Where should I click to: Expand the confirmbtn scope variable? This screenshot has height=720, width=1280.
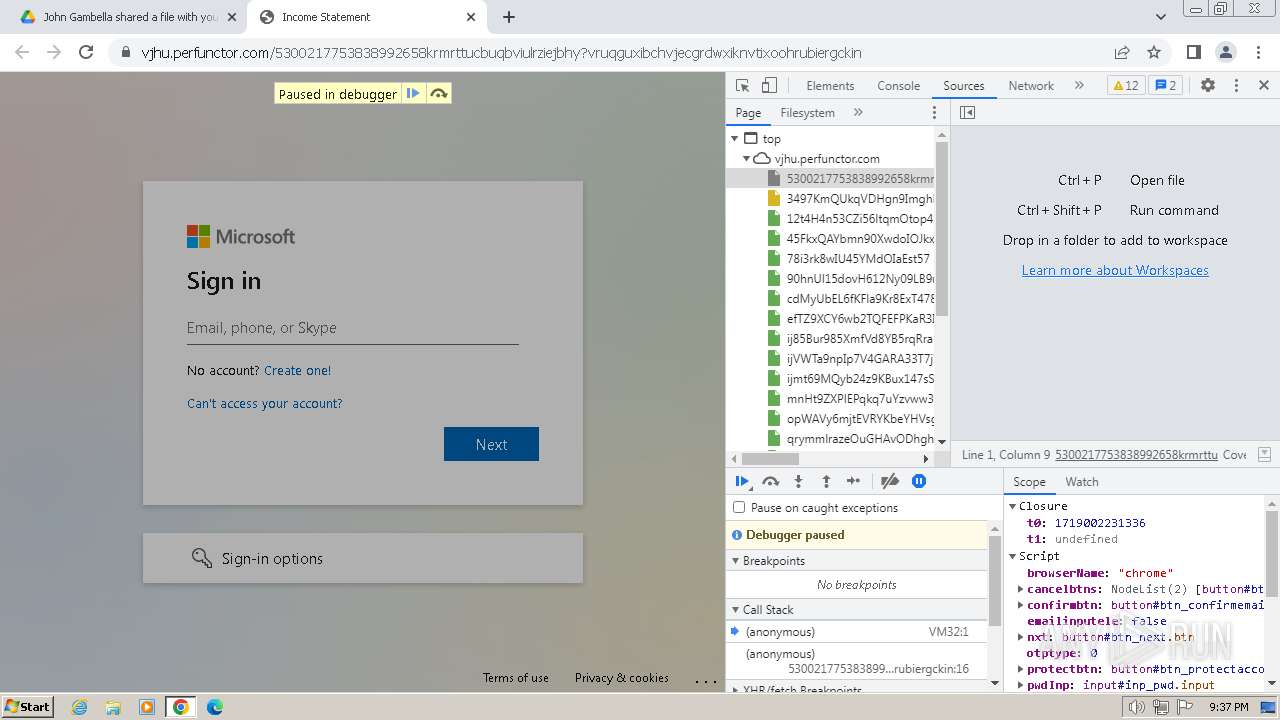click(1021, 606)
